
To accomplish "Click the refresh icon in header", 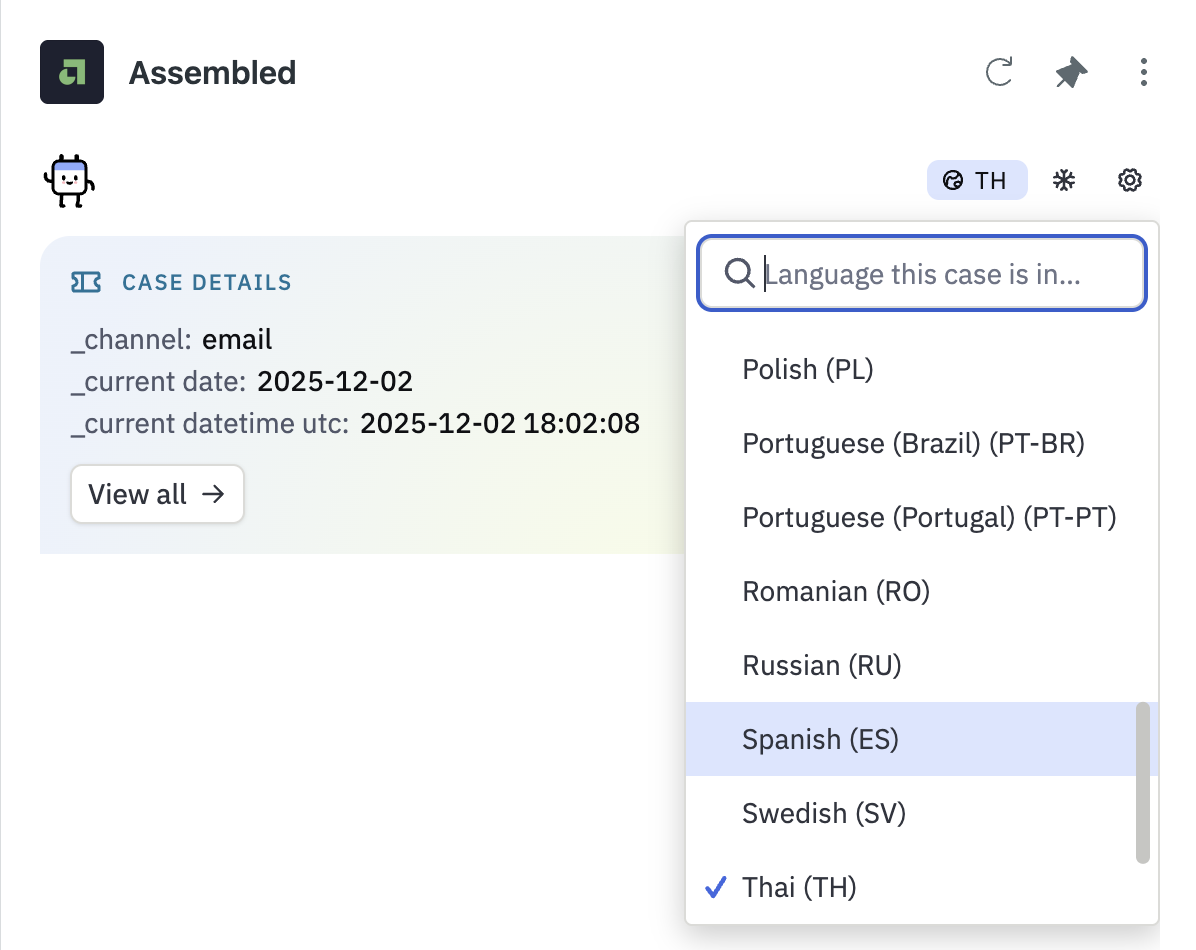I will (x=998, y=72).
